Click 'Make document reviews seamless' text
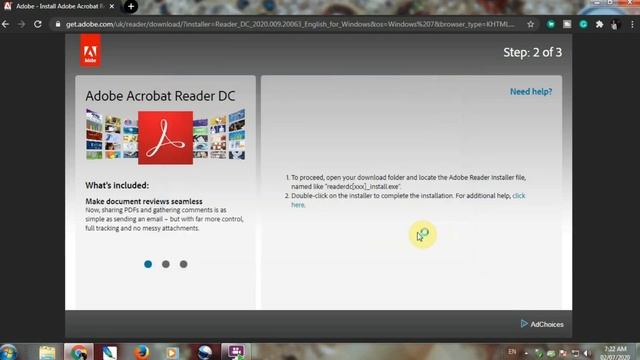Screen dimensions: 640x360 pyautogui.click(x=144, y=201)
